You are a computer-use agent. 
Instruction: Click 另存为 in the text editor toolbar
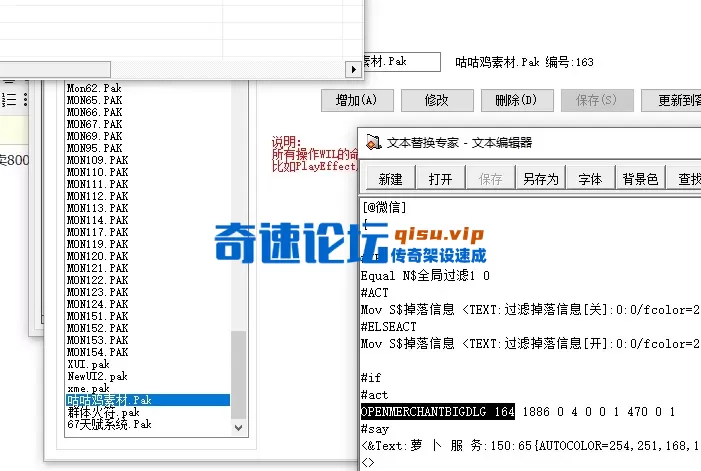[541, 179]
